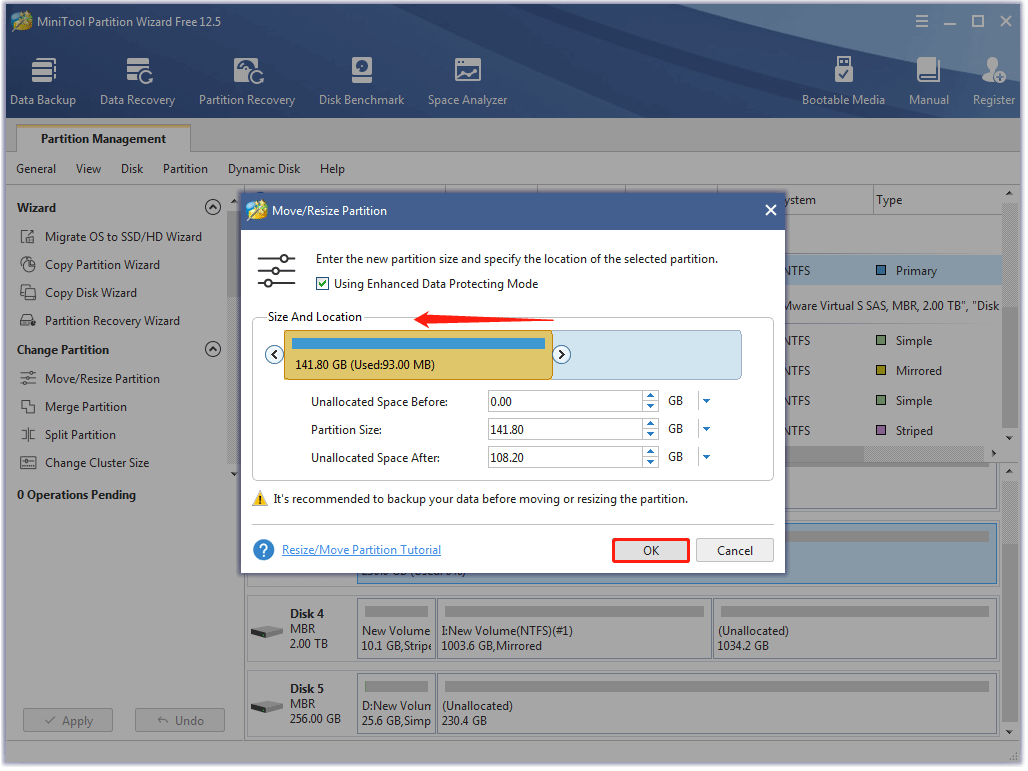Collapse the Change Partition section
1028x771 pixels.
(x=212, y=349)
